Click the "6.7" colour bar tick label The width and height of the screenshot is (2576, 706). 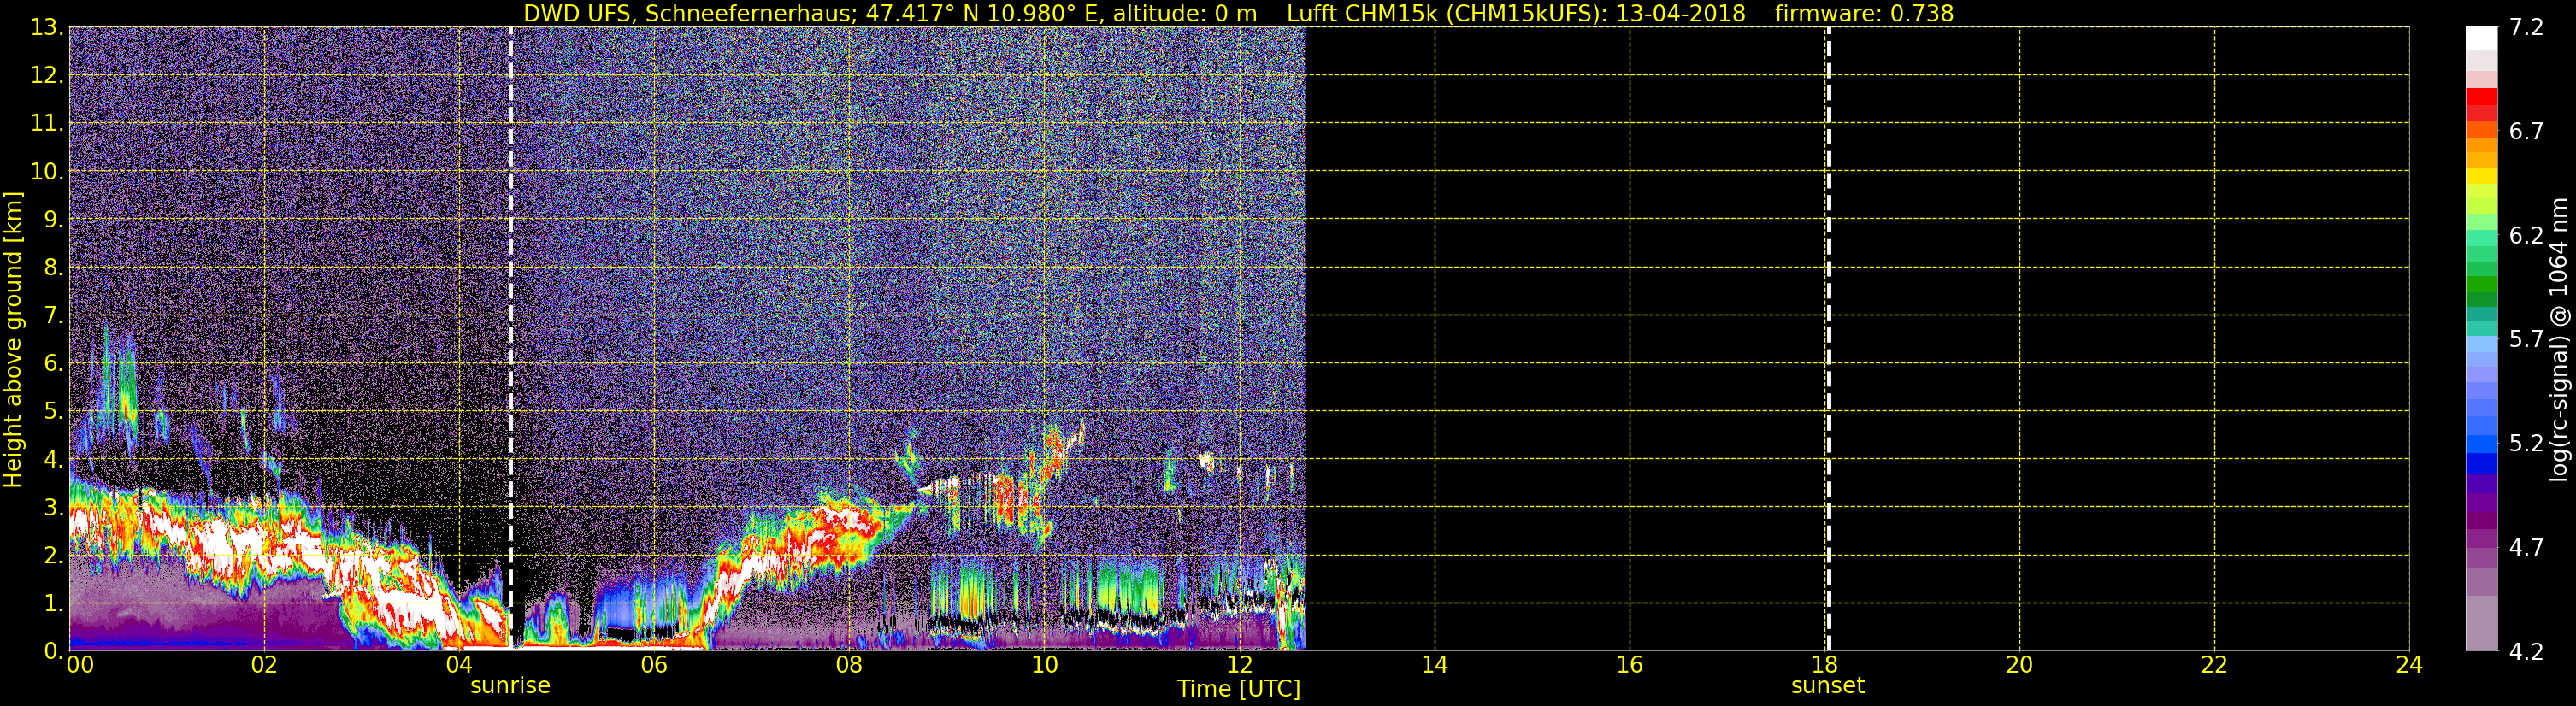coord(2526,131)
